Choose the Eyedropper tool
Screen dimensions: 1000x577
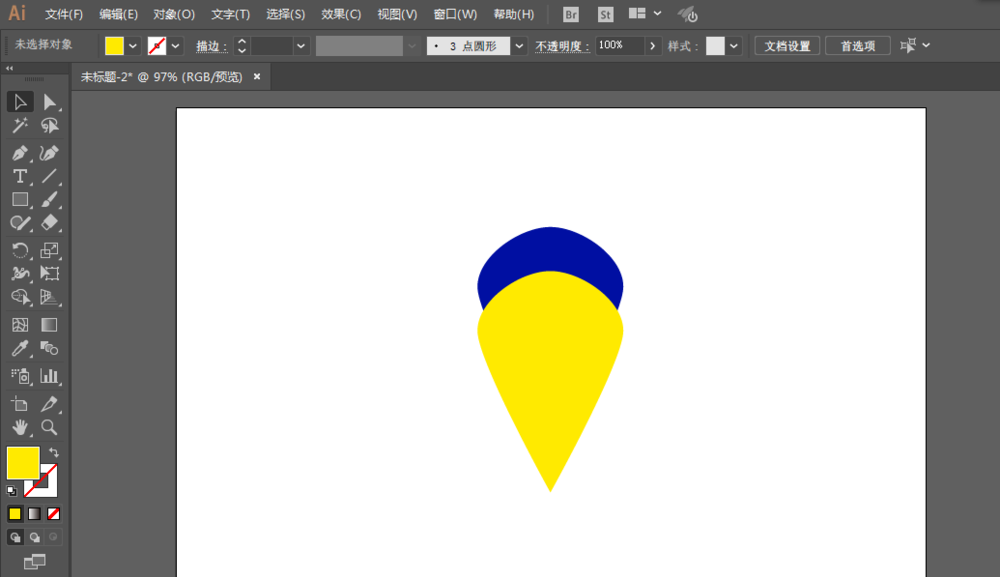click(19, 349)
